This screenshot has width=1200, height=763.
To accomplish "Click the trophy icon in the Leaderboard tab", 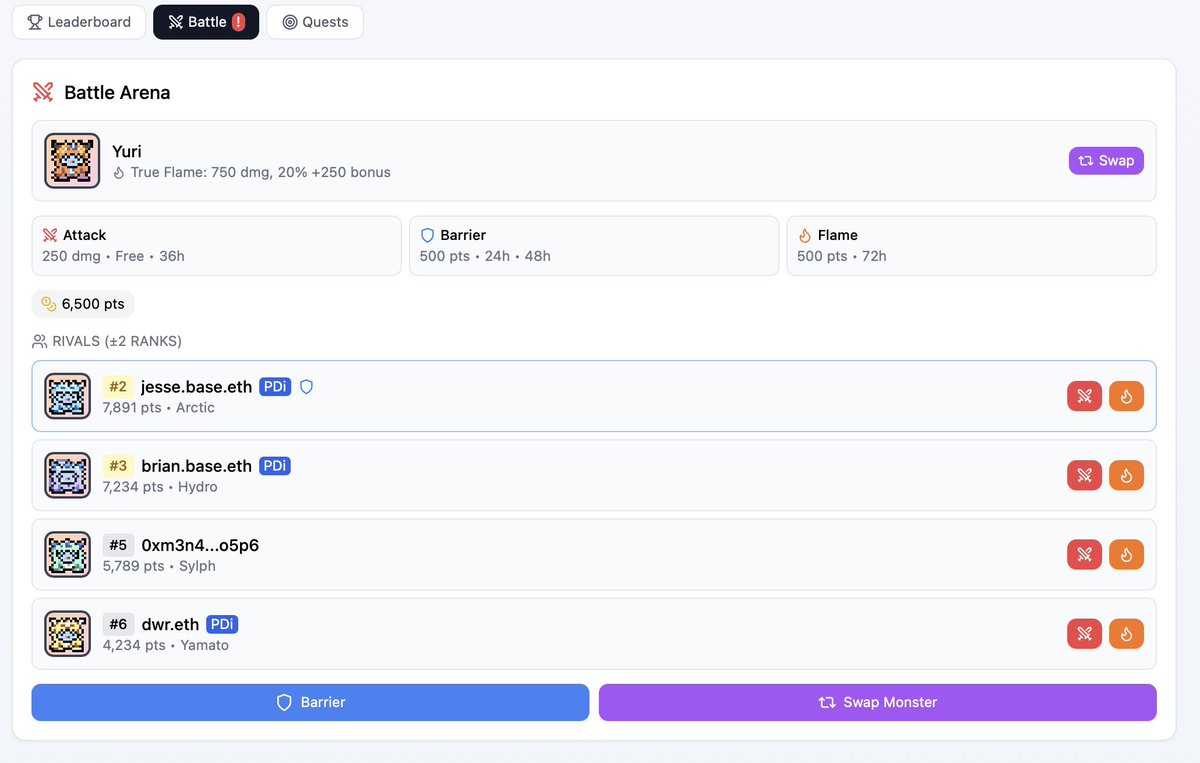I will coord(34,22).
